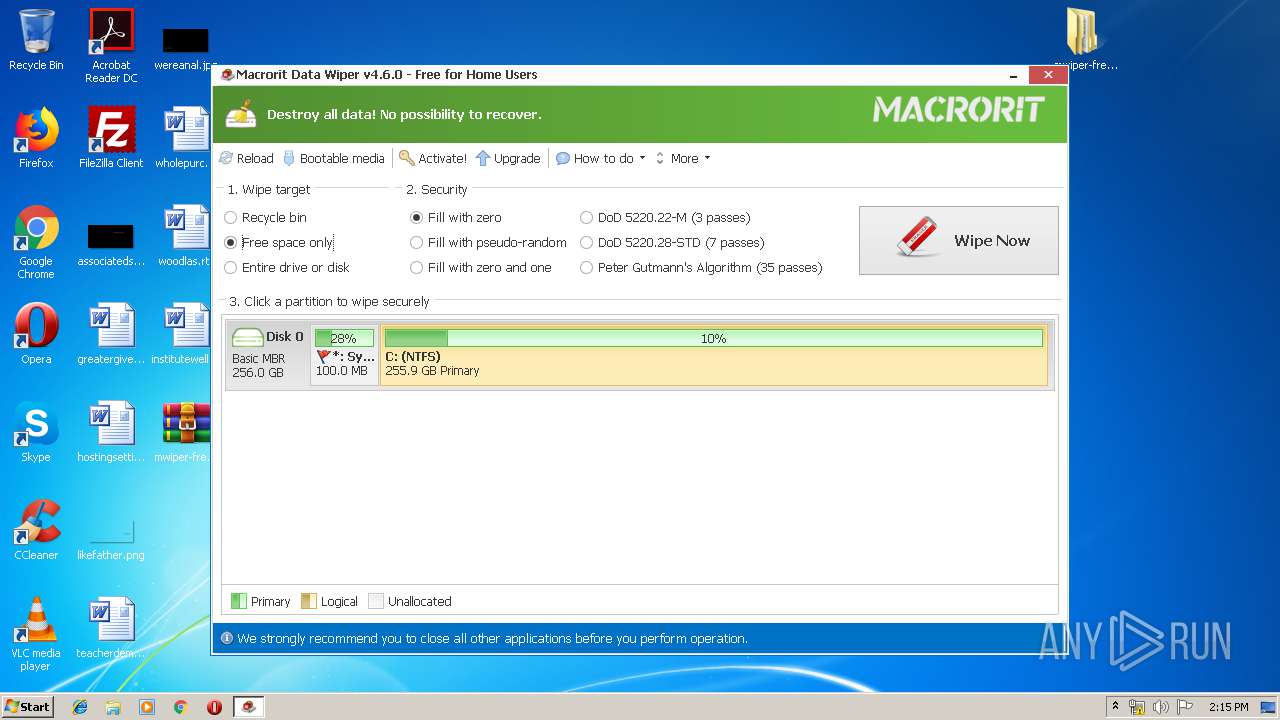Open Acrobat Reader DC desktop shortcut
The width and height of the screenshot is (1280, 720).
111,46
